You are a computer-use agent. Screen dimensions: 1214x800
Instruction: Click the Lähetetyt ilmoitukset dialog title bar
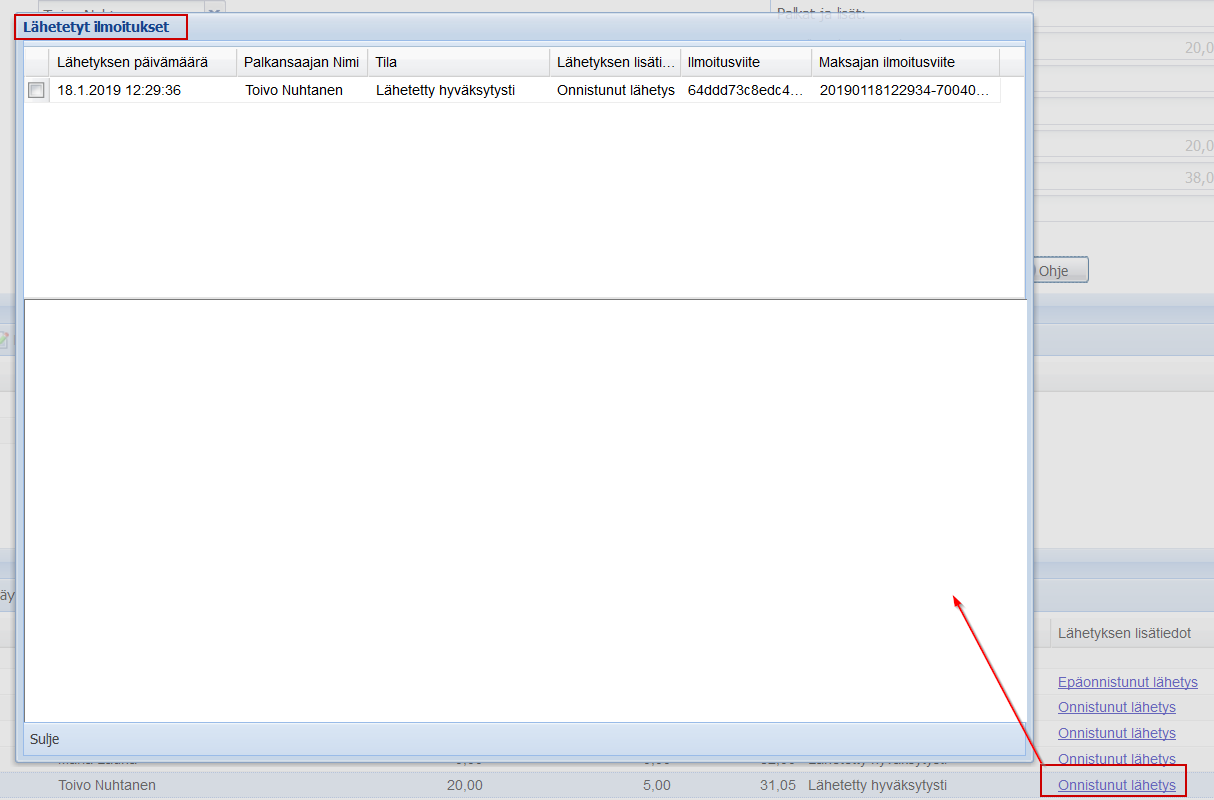point(600,27)
